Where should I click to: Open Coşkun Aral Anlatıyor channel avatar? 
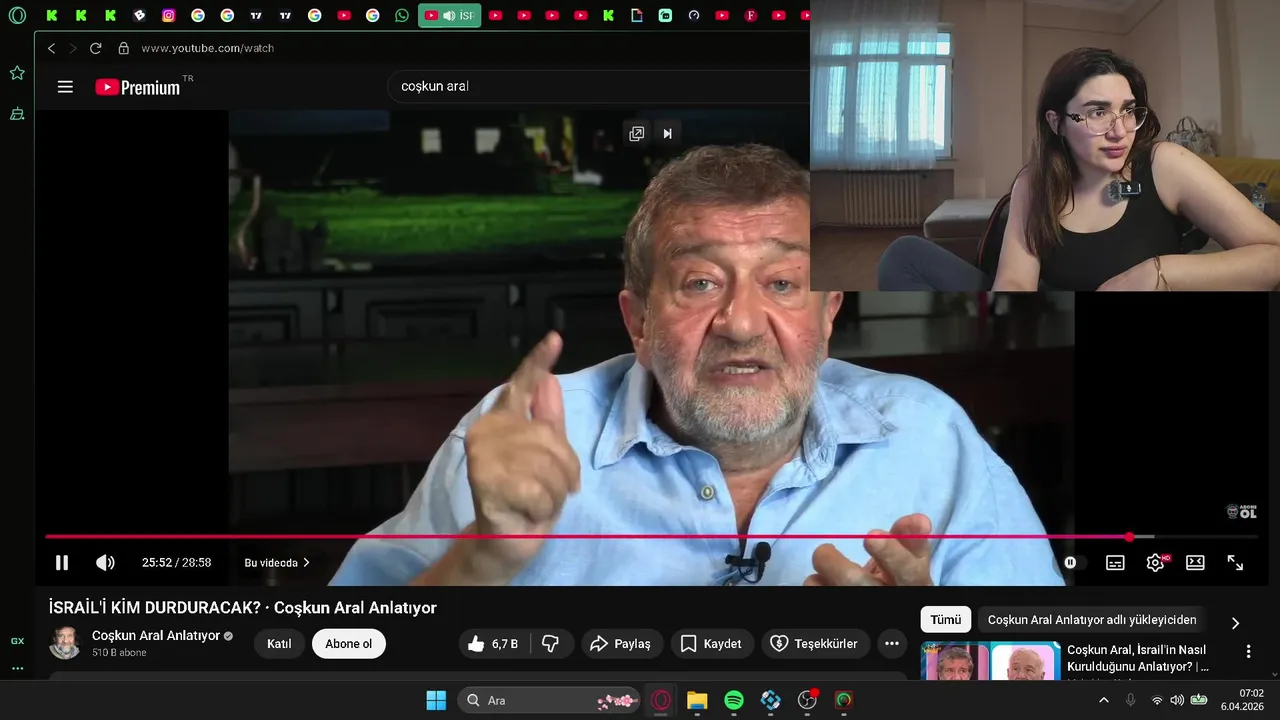coord(65,643)
